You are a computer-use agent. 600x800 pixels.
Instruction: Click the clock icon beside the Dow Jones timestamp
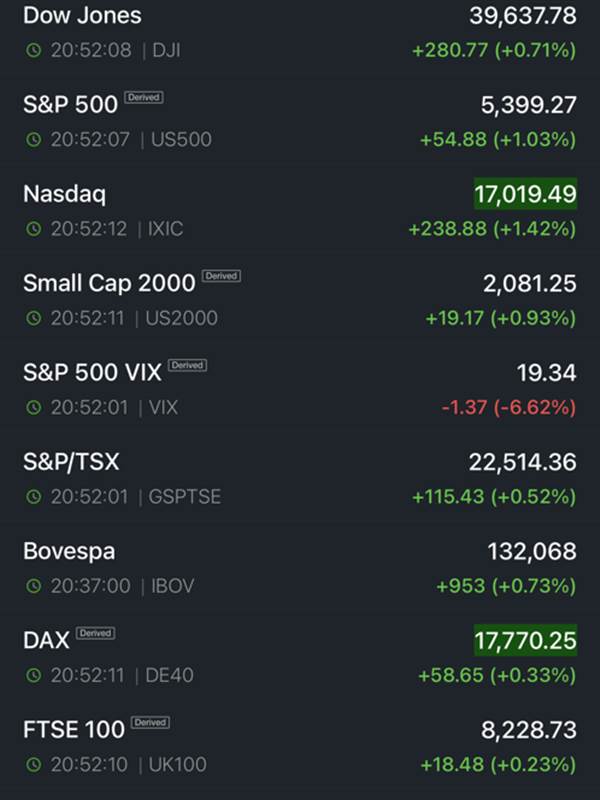coord(34,50)
